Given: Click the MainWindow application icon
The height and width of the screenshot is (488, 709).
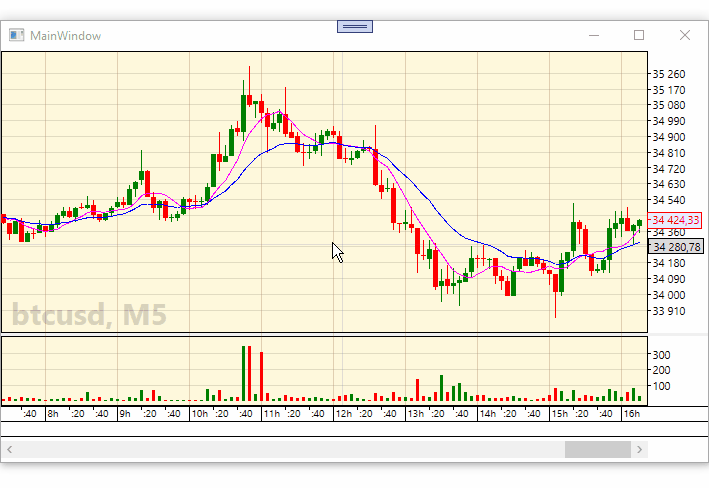Looking at the screenshot, I should pos(16,35).
